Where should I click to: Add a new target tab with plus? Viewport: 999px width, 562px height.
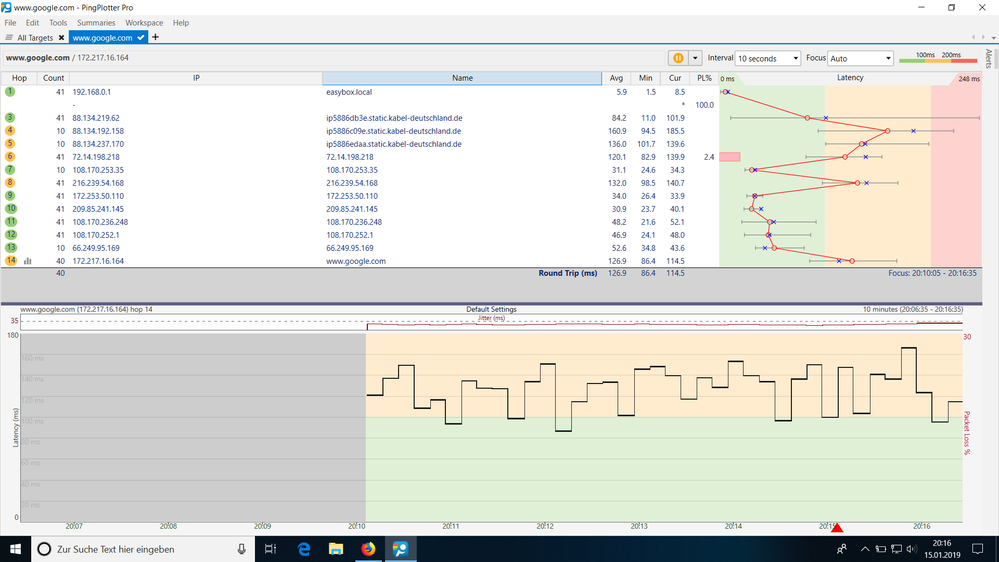click(155, 37)
